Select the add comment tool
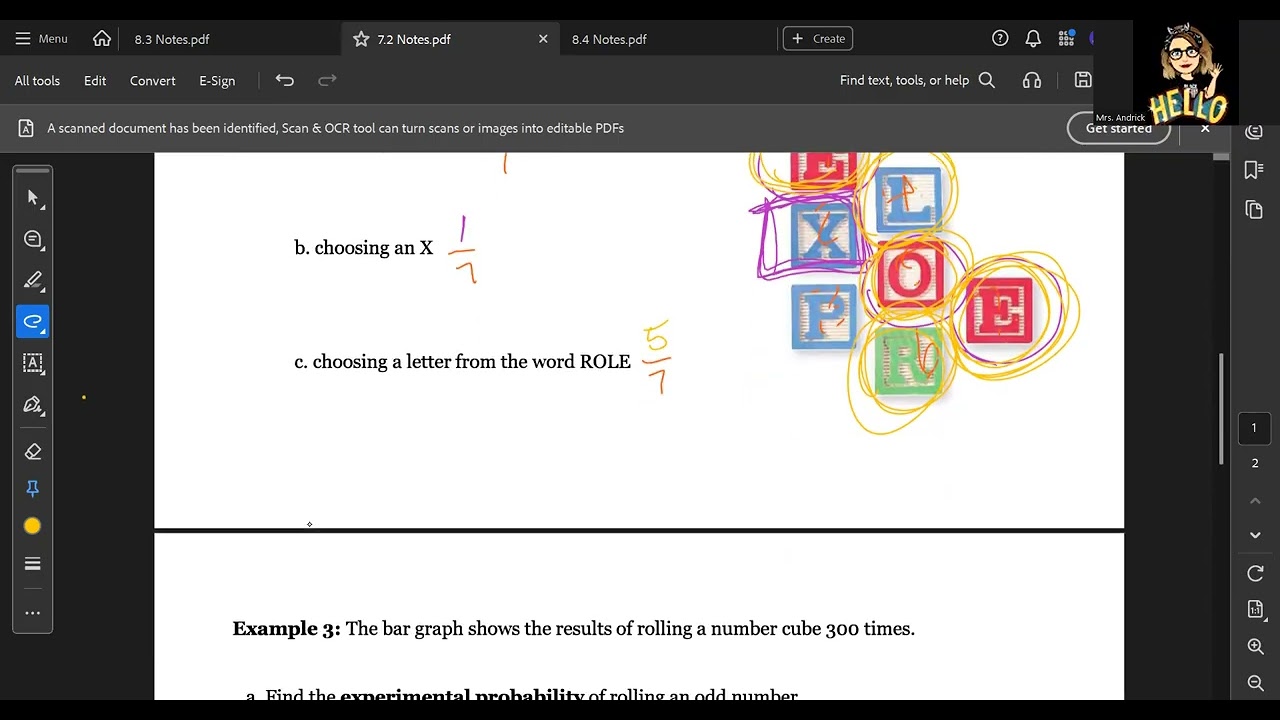The image size is (1280, 720). point(33,239)
